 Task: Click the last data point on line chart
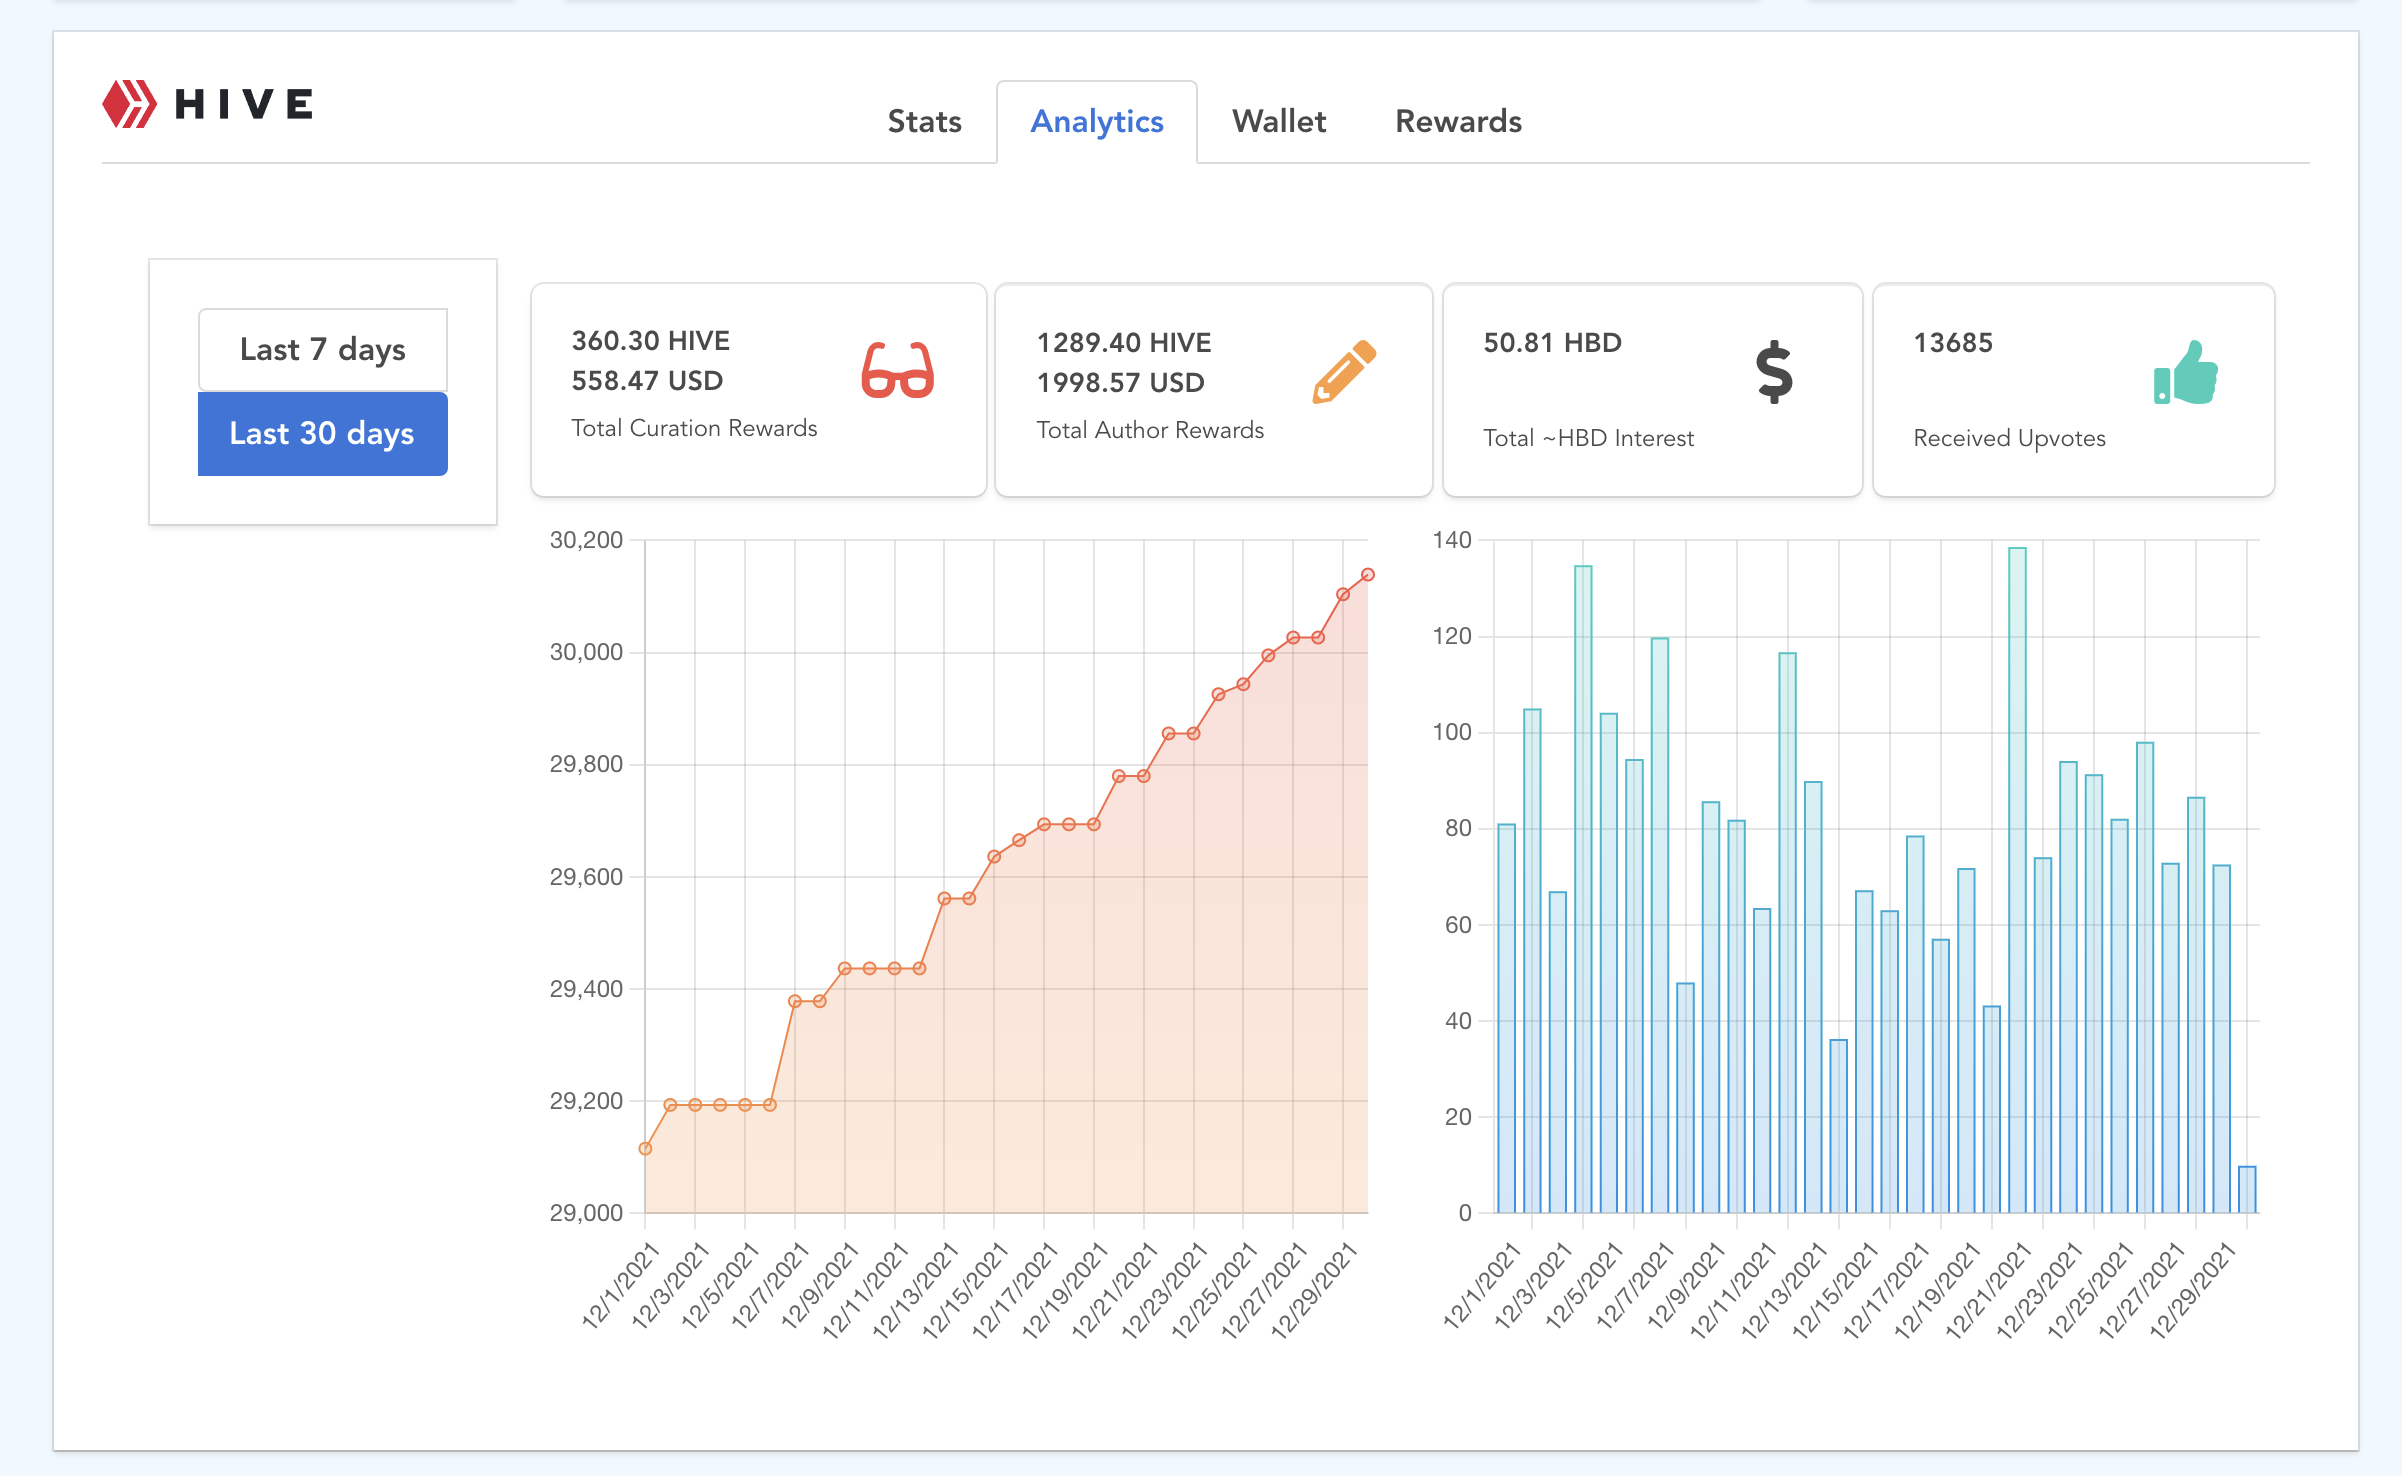click(1368, 575)
